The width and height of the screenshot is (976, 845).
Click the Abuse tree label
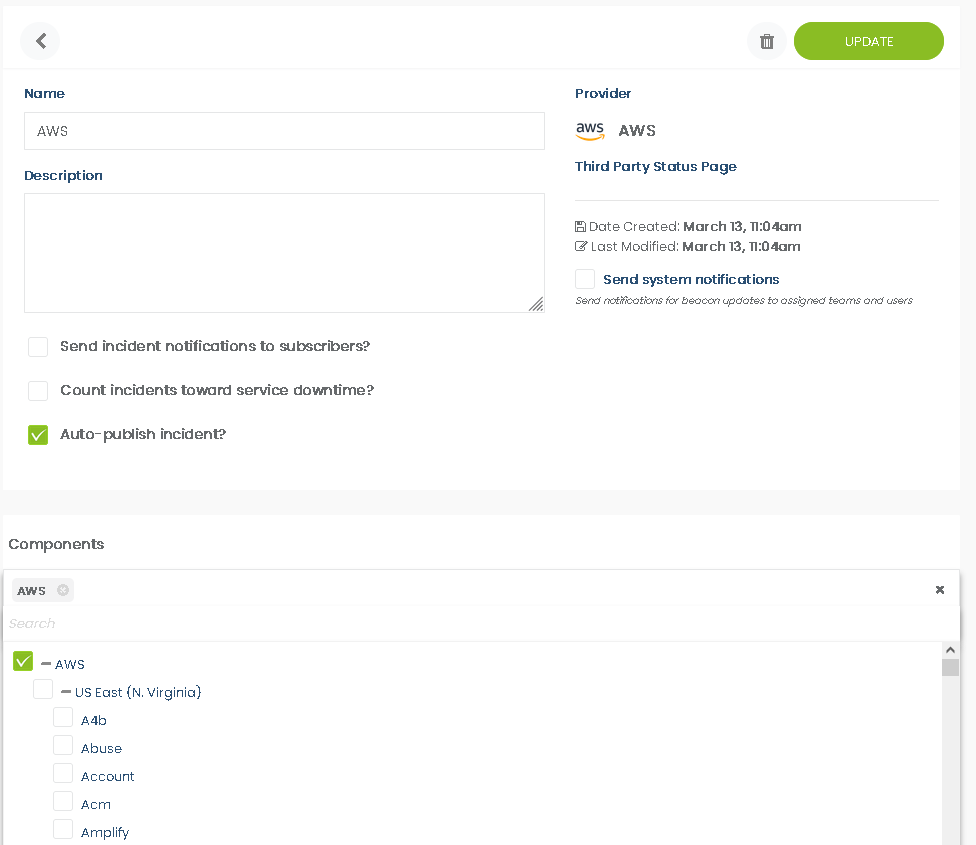coord(101,749)
